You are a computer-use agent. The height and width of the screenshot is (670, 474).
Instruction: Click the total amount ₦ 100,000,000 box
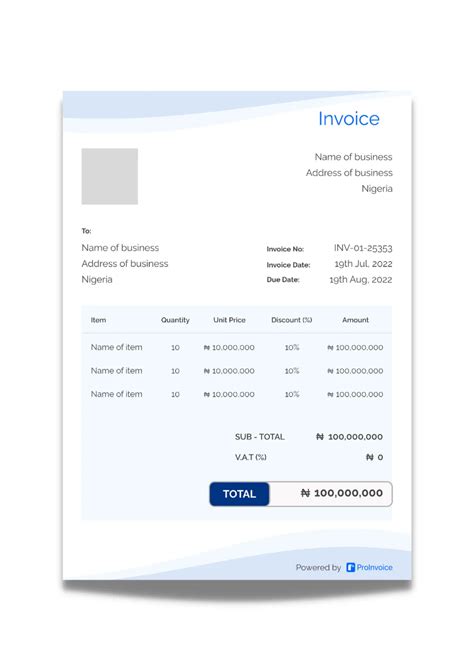pos(331,494)
